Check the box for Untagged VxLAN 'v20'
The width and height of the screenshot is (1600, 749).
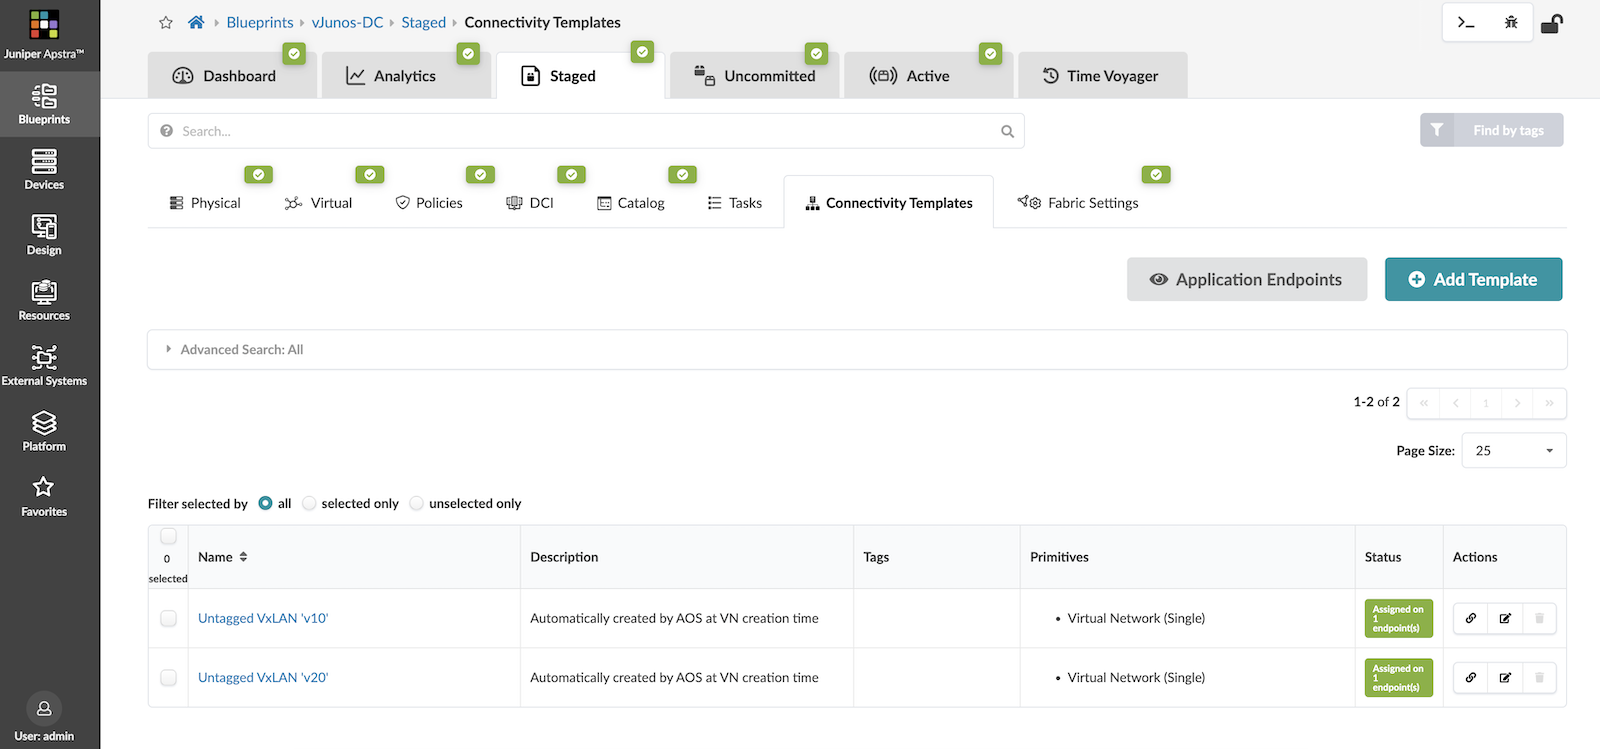pos(168,677)
